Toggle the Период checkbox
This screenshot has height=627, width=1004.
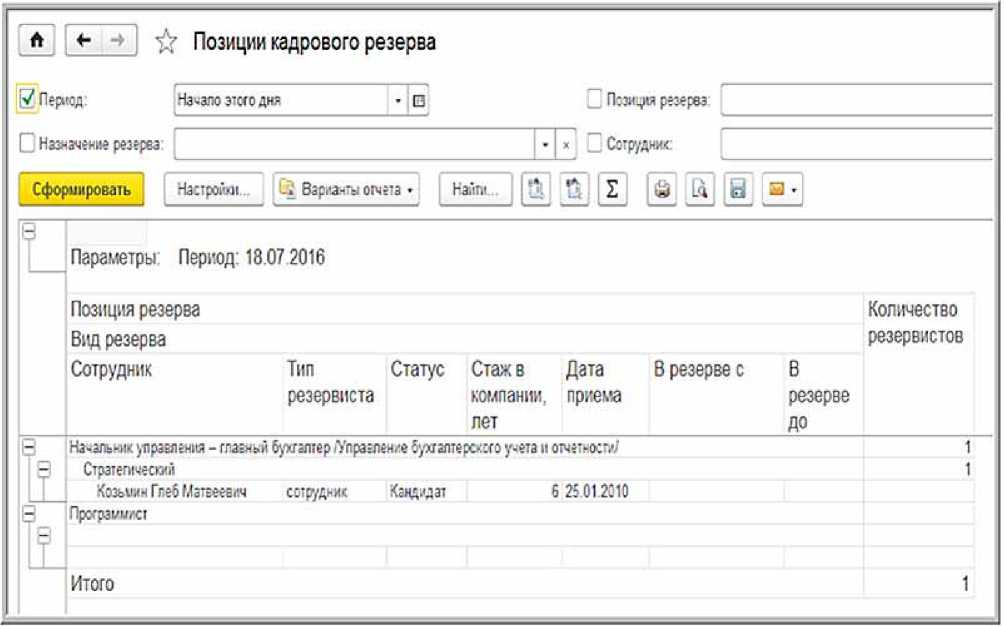(x=27, y=100)
